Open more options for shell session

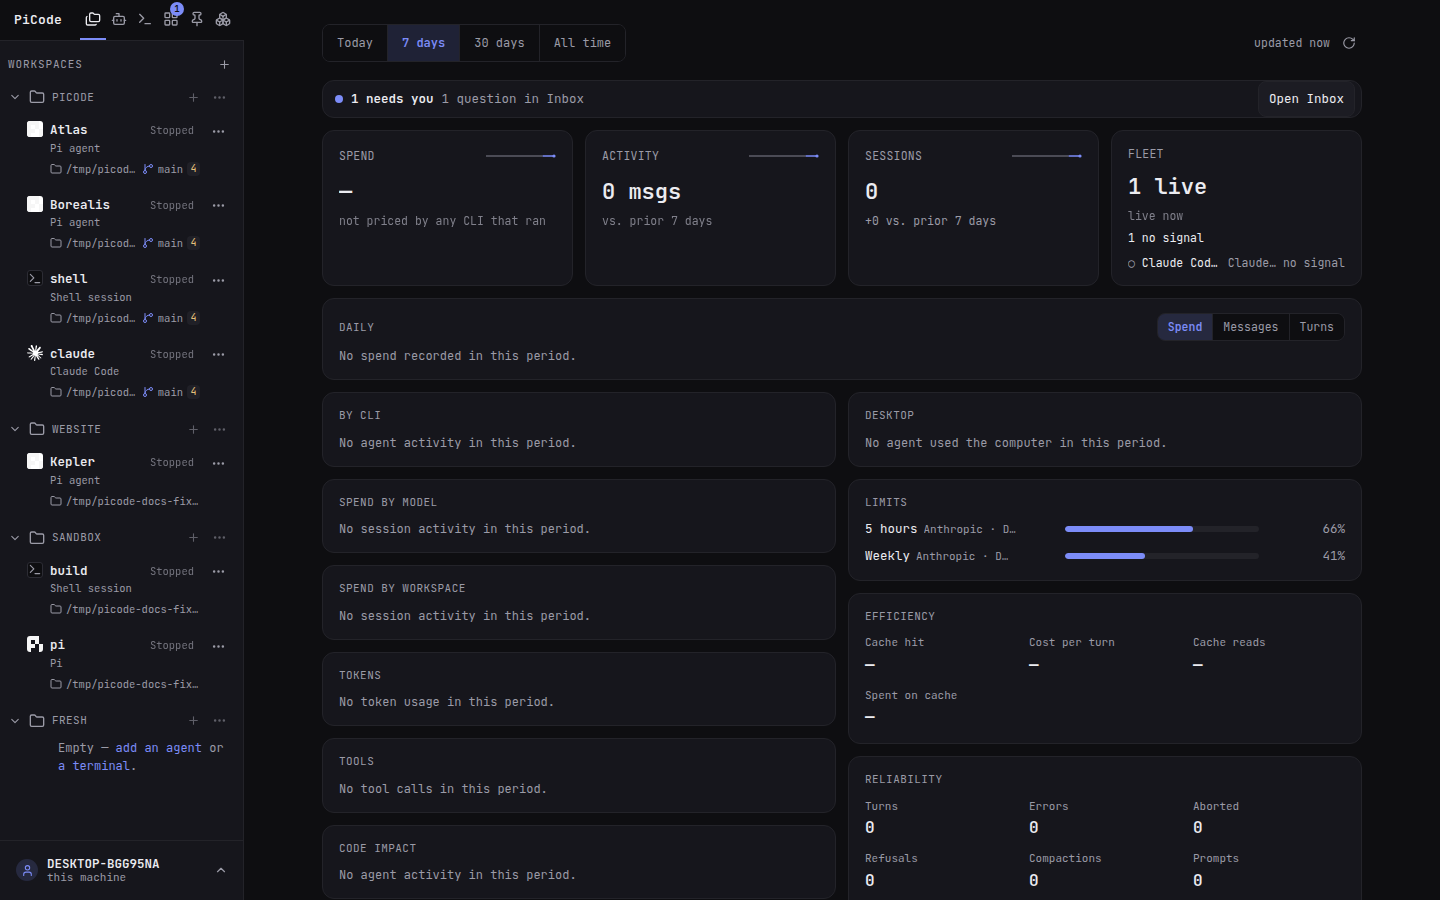coord(218,280)
